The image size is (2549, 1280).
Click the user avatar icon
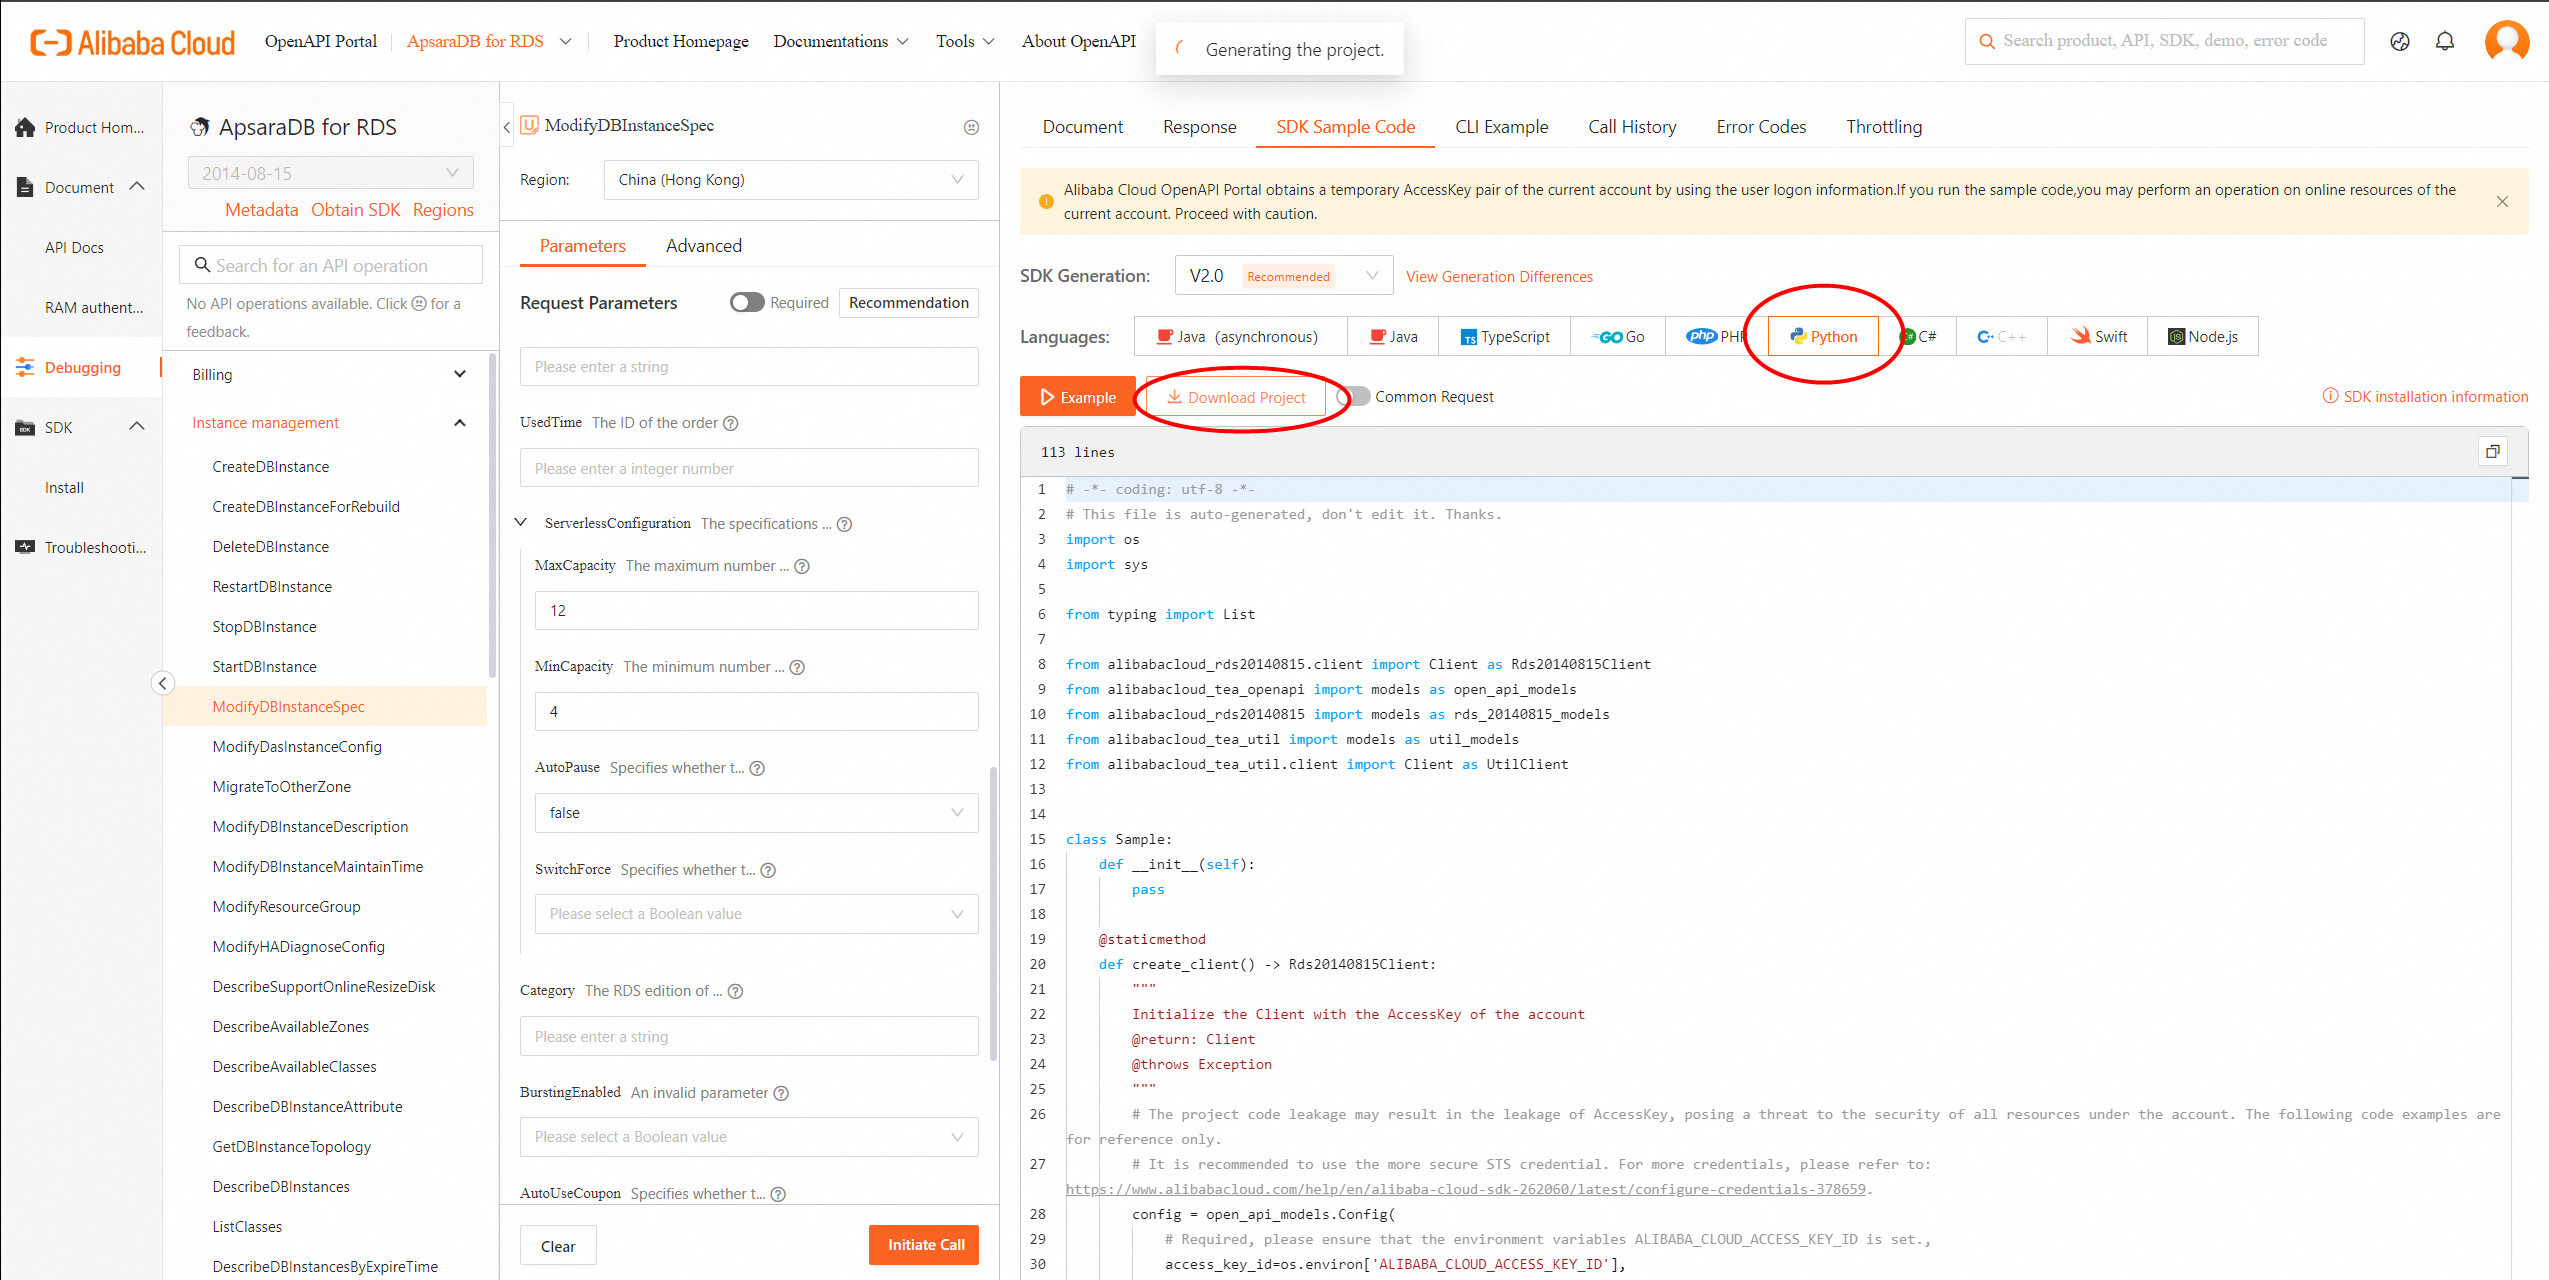[2506, 41]
